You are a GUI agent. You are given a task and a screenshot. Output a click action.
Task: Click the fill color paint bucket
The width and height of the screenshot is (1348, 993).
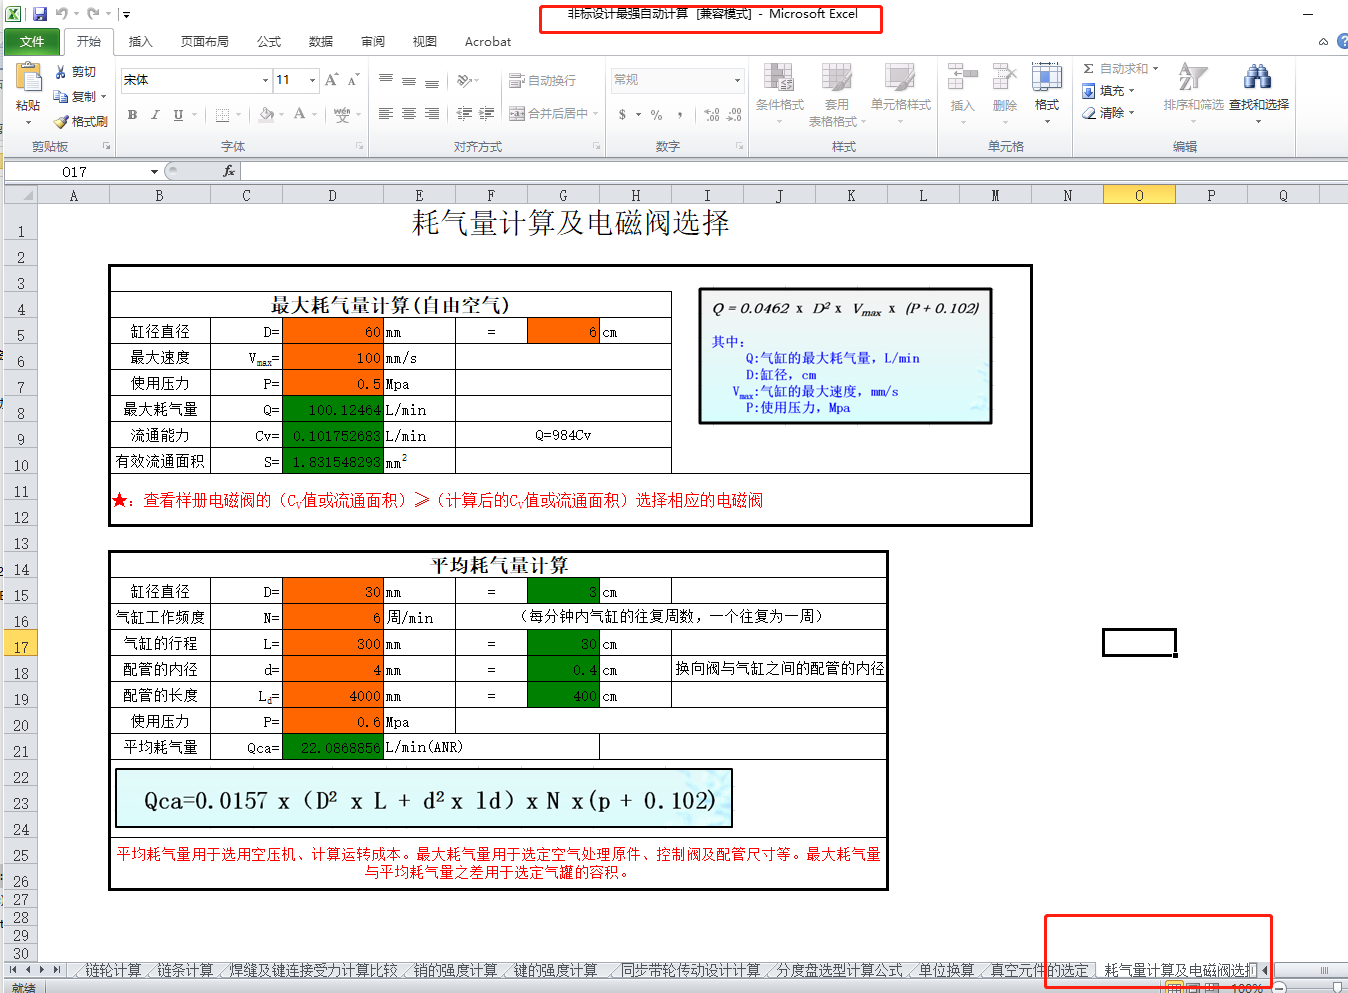coord(266,115)
